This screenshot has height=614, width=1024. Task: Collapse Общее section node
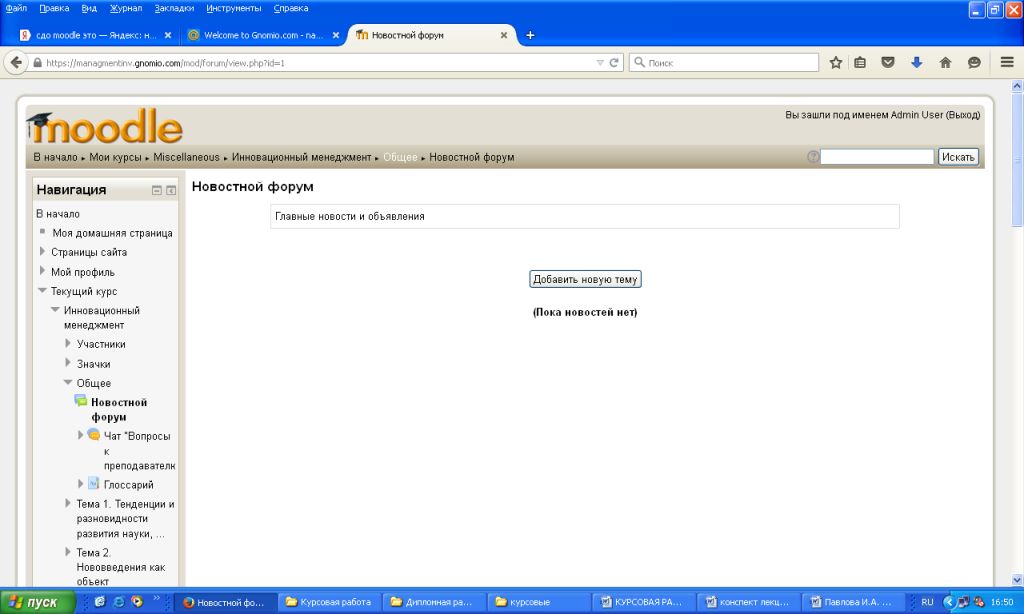coord(68,382)
